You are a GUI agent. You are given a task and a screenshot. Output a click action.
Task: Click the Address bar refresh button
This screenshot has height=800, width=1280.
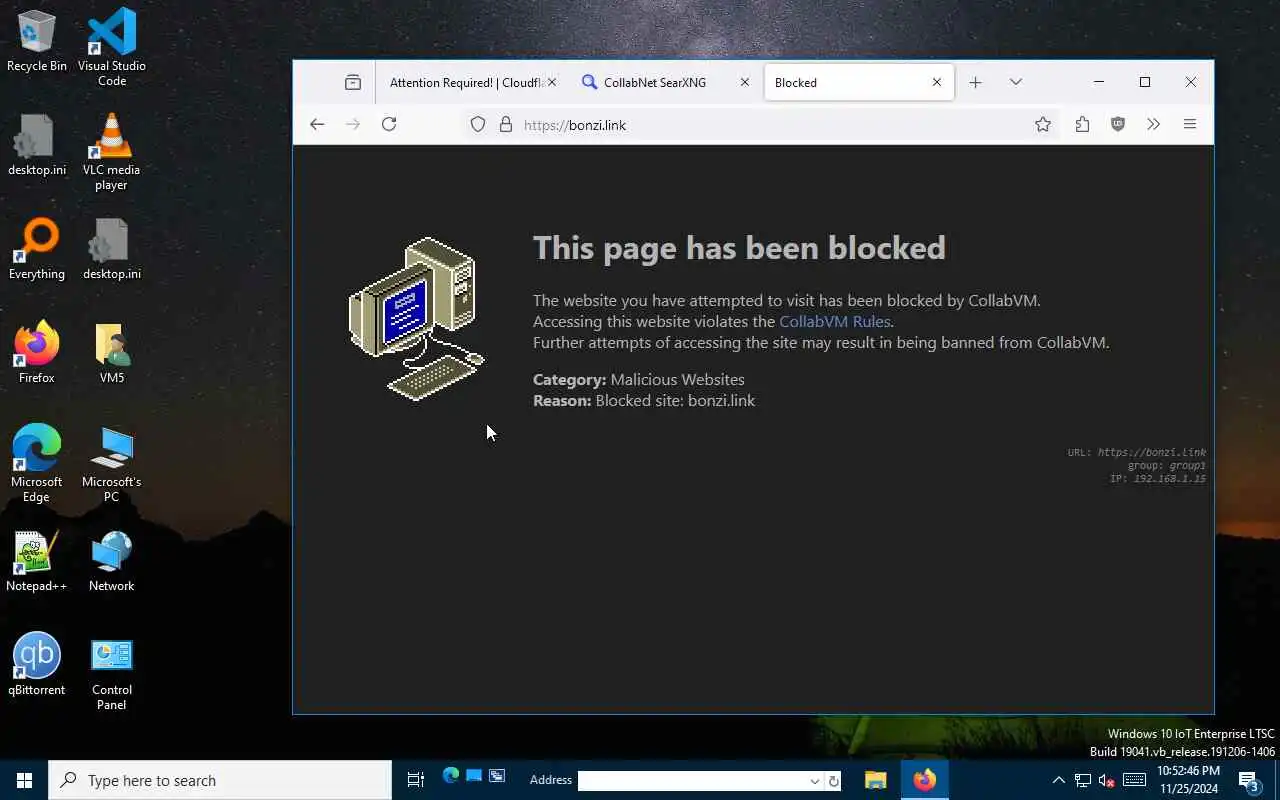pyautogui.click(x=834, y=781)
